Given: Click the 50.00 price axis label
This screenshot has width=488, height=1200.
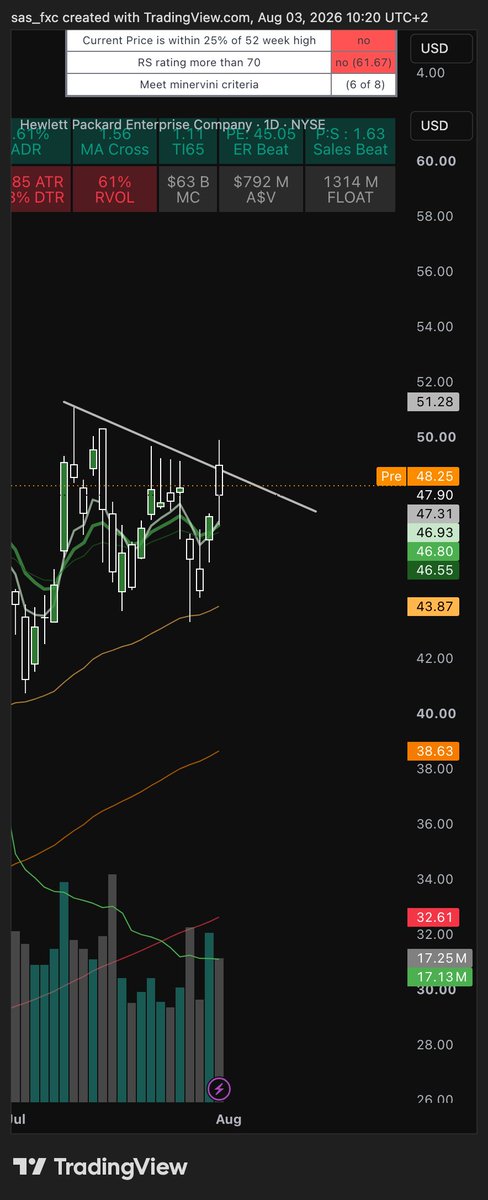Looking at the screenshot, I should [x=436, y=437].
